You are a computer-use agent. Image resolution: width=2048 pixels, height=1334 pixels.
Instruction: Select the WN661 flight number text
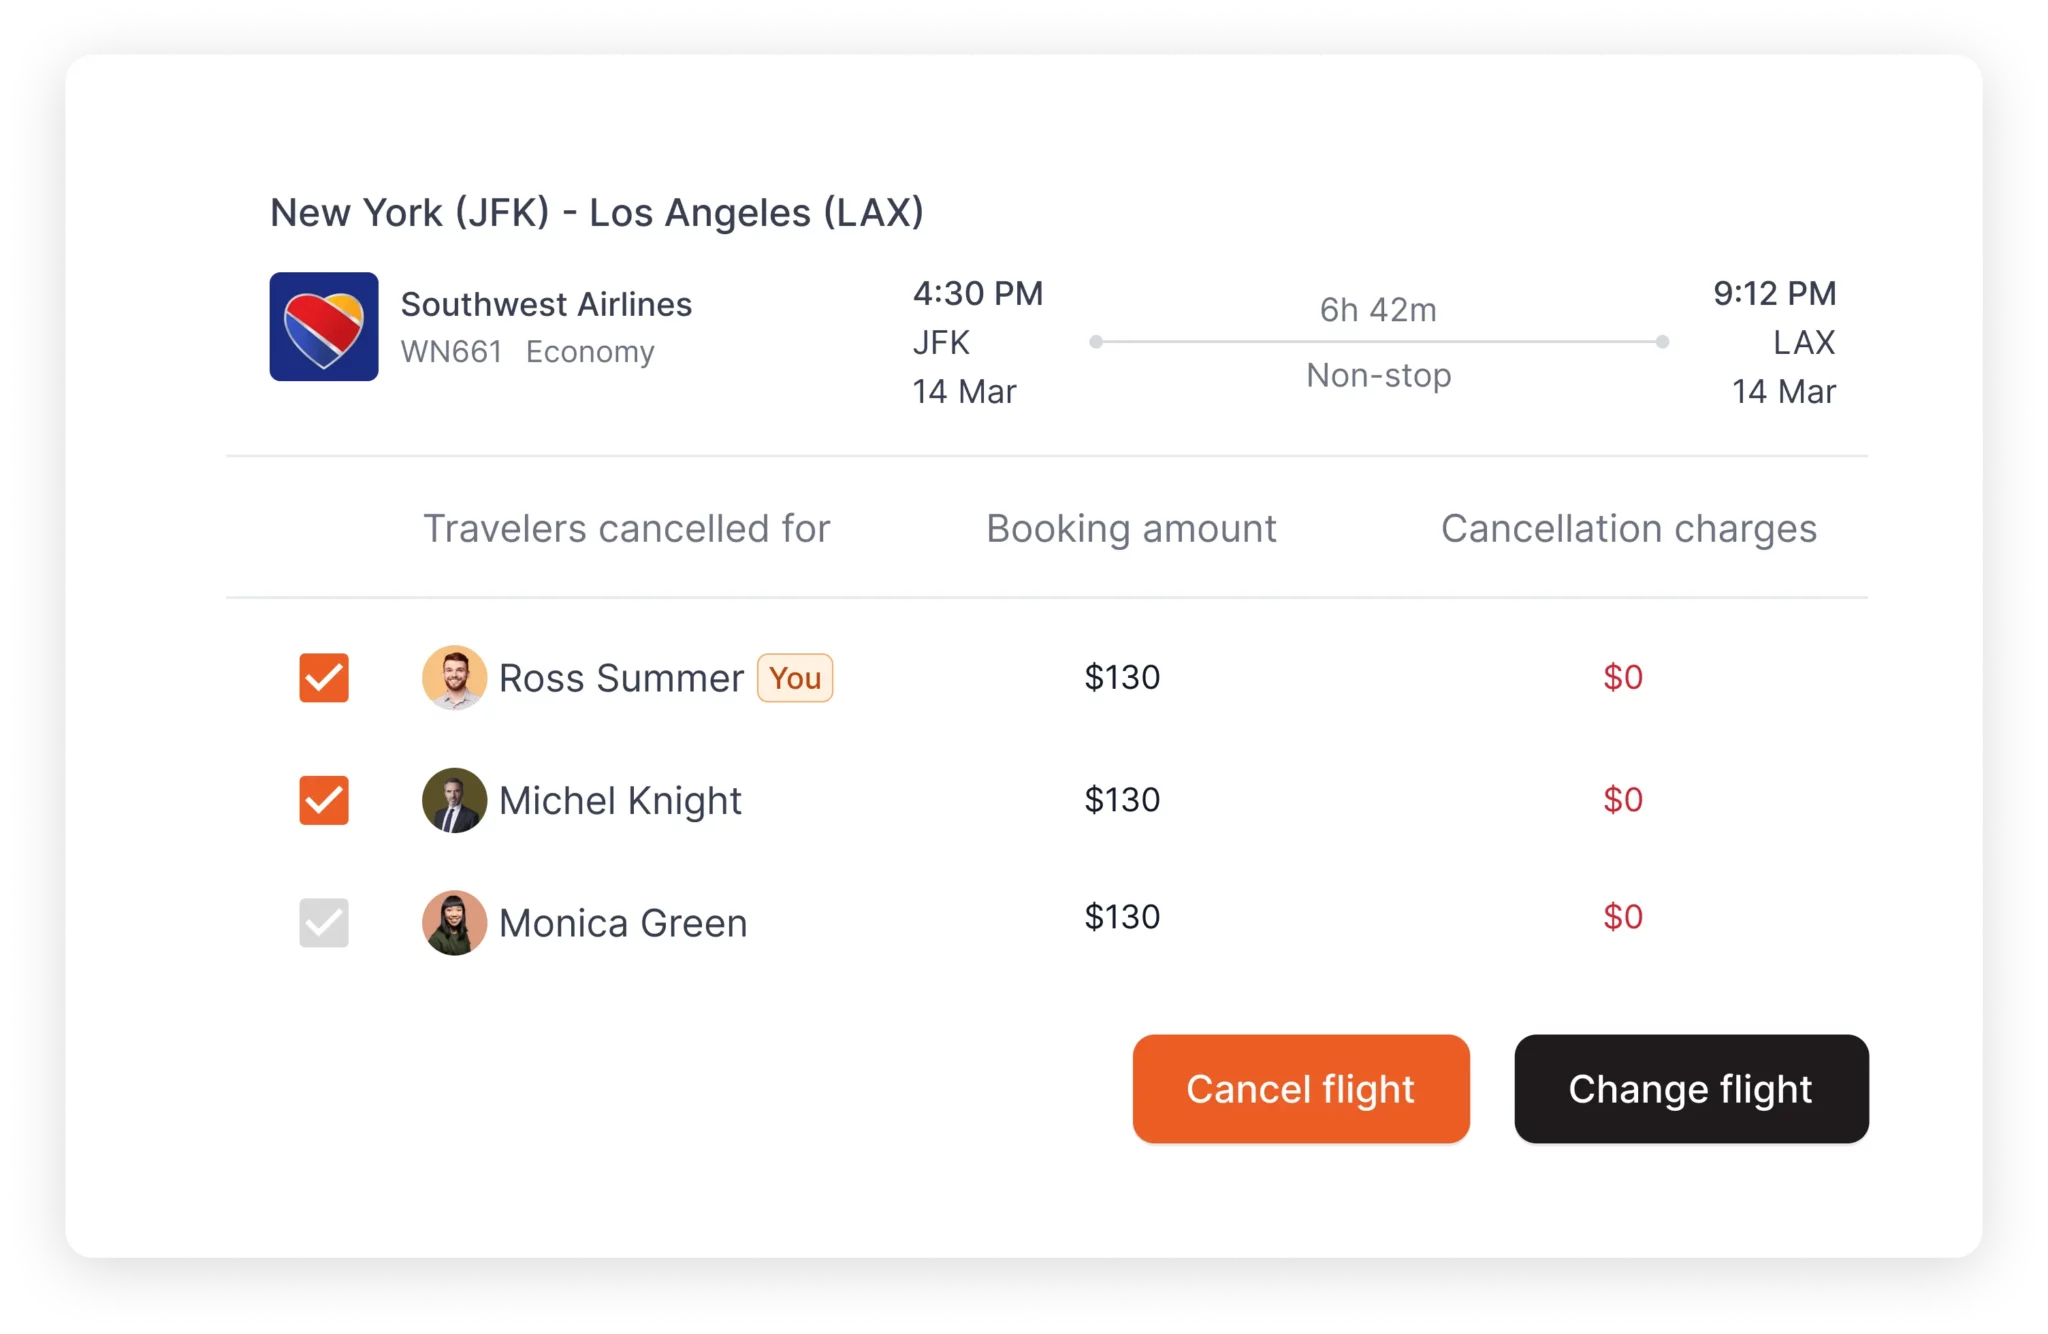[452, 352]
